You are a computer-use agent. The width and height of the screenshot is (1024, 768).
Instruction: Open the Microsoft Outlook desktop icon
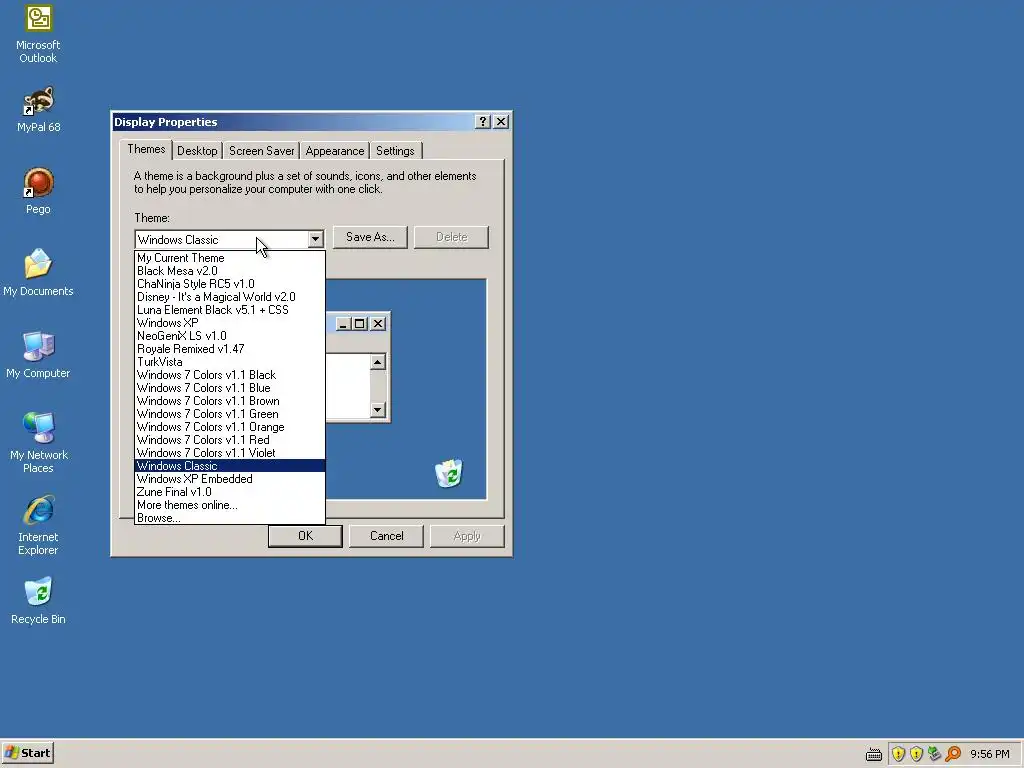(38, 34)
